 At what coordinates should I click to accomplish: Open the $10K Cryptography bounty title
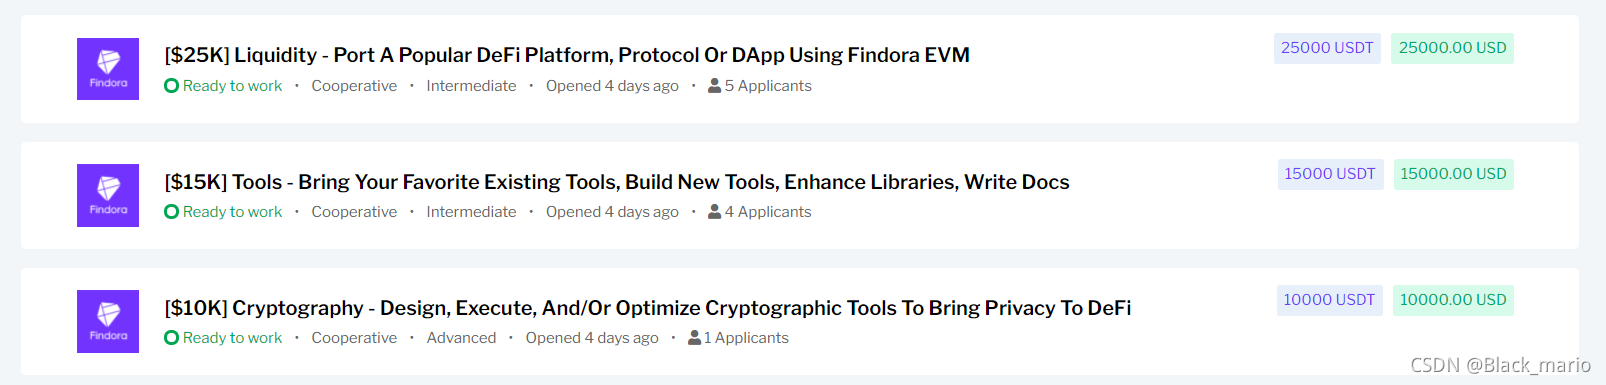[x=648, y=308]
